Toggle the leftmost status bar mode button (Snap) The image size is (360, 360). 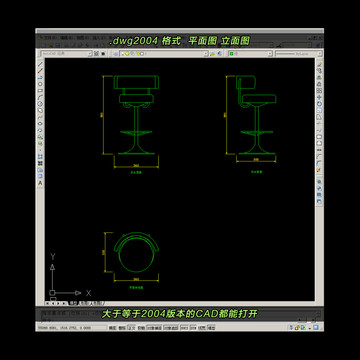[x=113, y=328]
